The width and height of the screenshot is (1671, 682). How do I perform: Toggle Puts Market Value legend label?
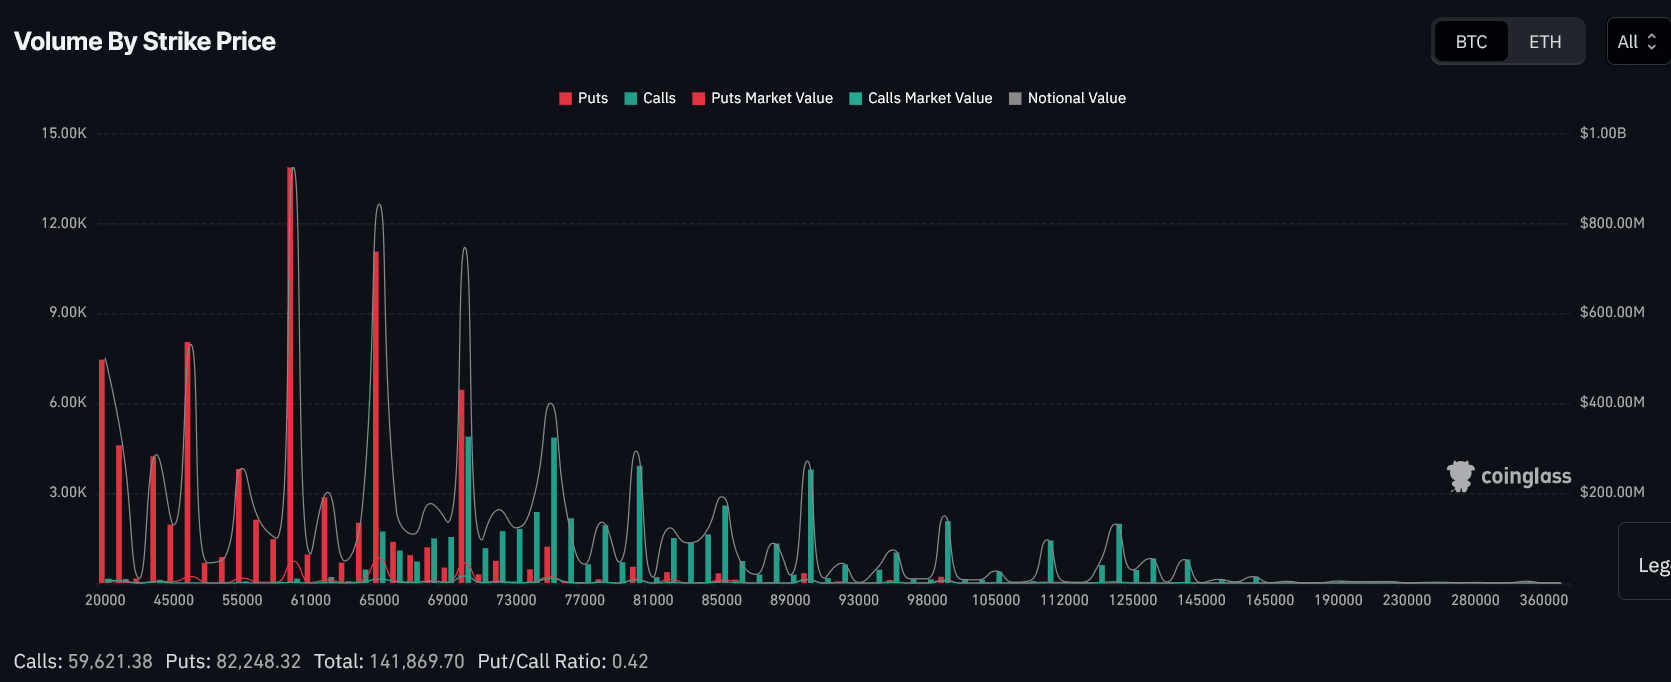click(x=771, y=98)
